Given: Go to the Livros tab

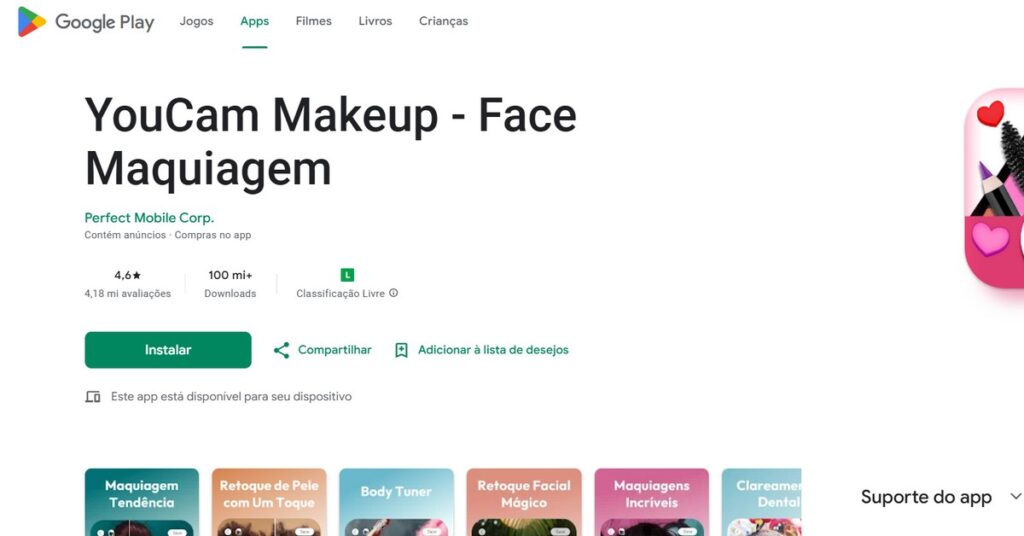Looking at the screenshot, I should pyautogui.click(x=376, y=21).
